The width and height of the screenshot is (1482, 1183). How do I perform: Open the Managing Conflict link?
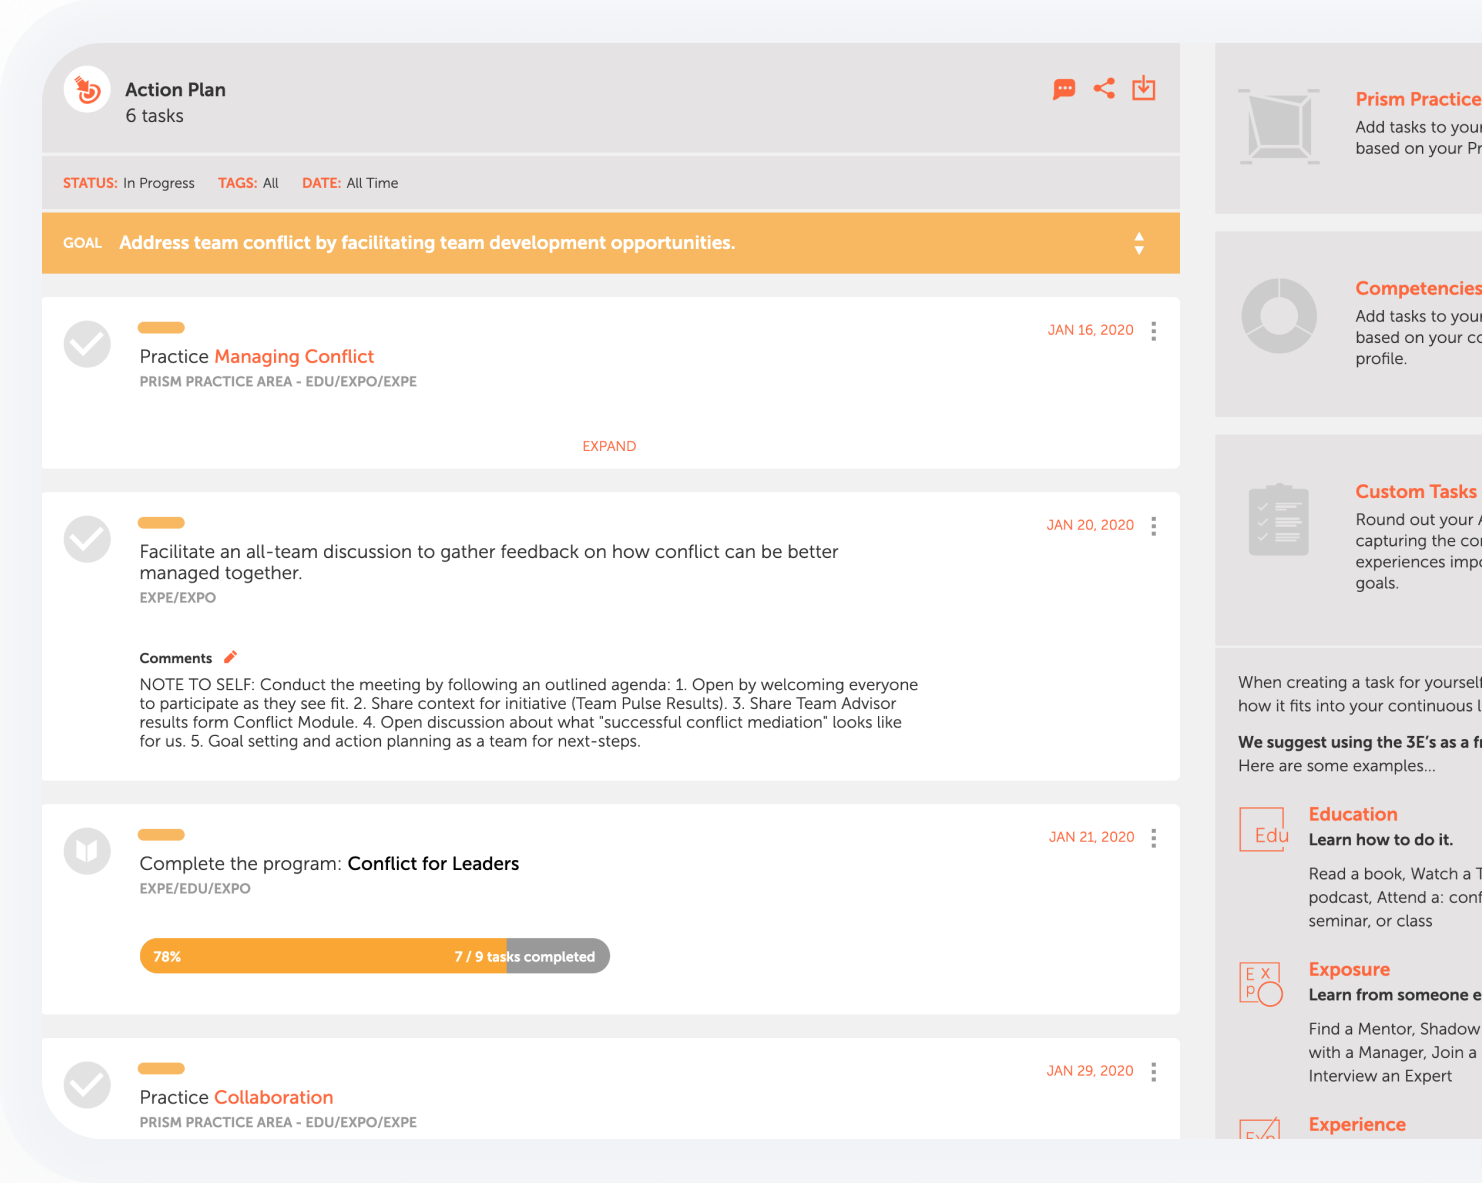coord(294,357)
